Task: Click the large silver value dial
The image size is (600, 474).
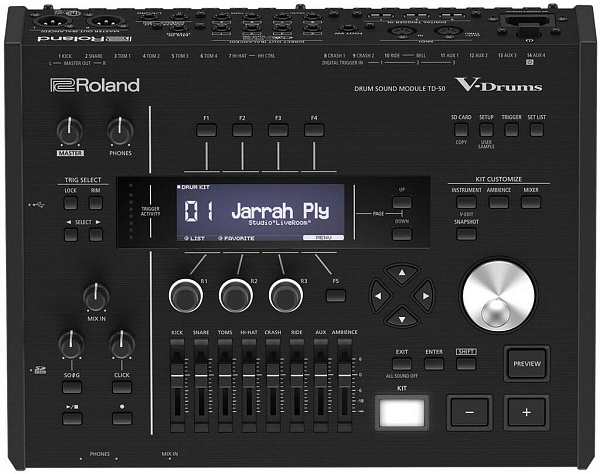Action: (x=498, y=296)
